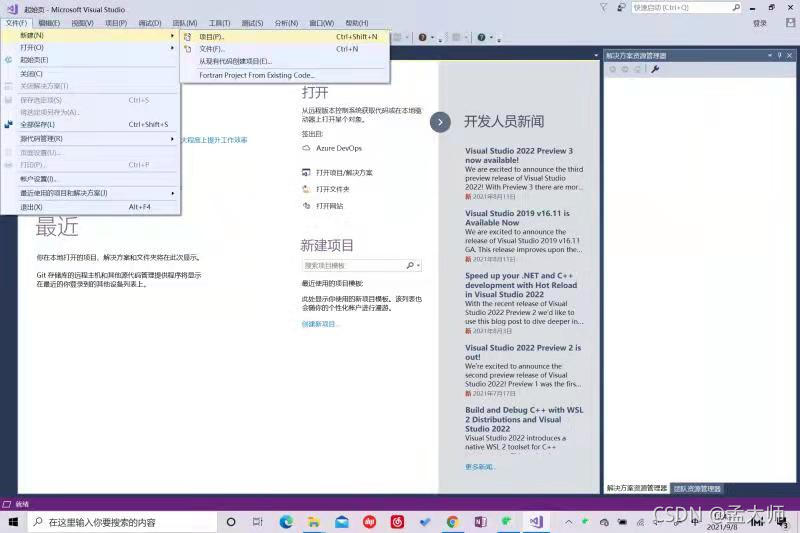Open Microsoft Edge from the taskbar

286,522
